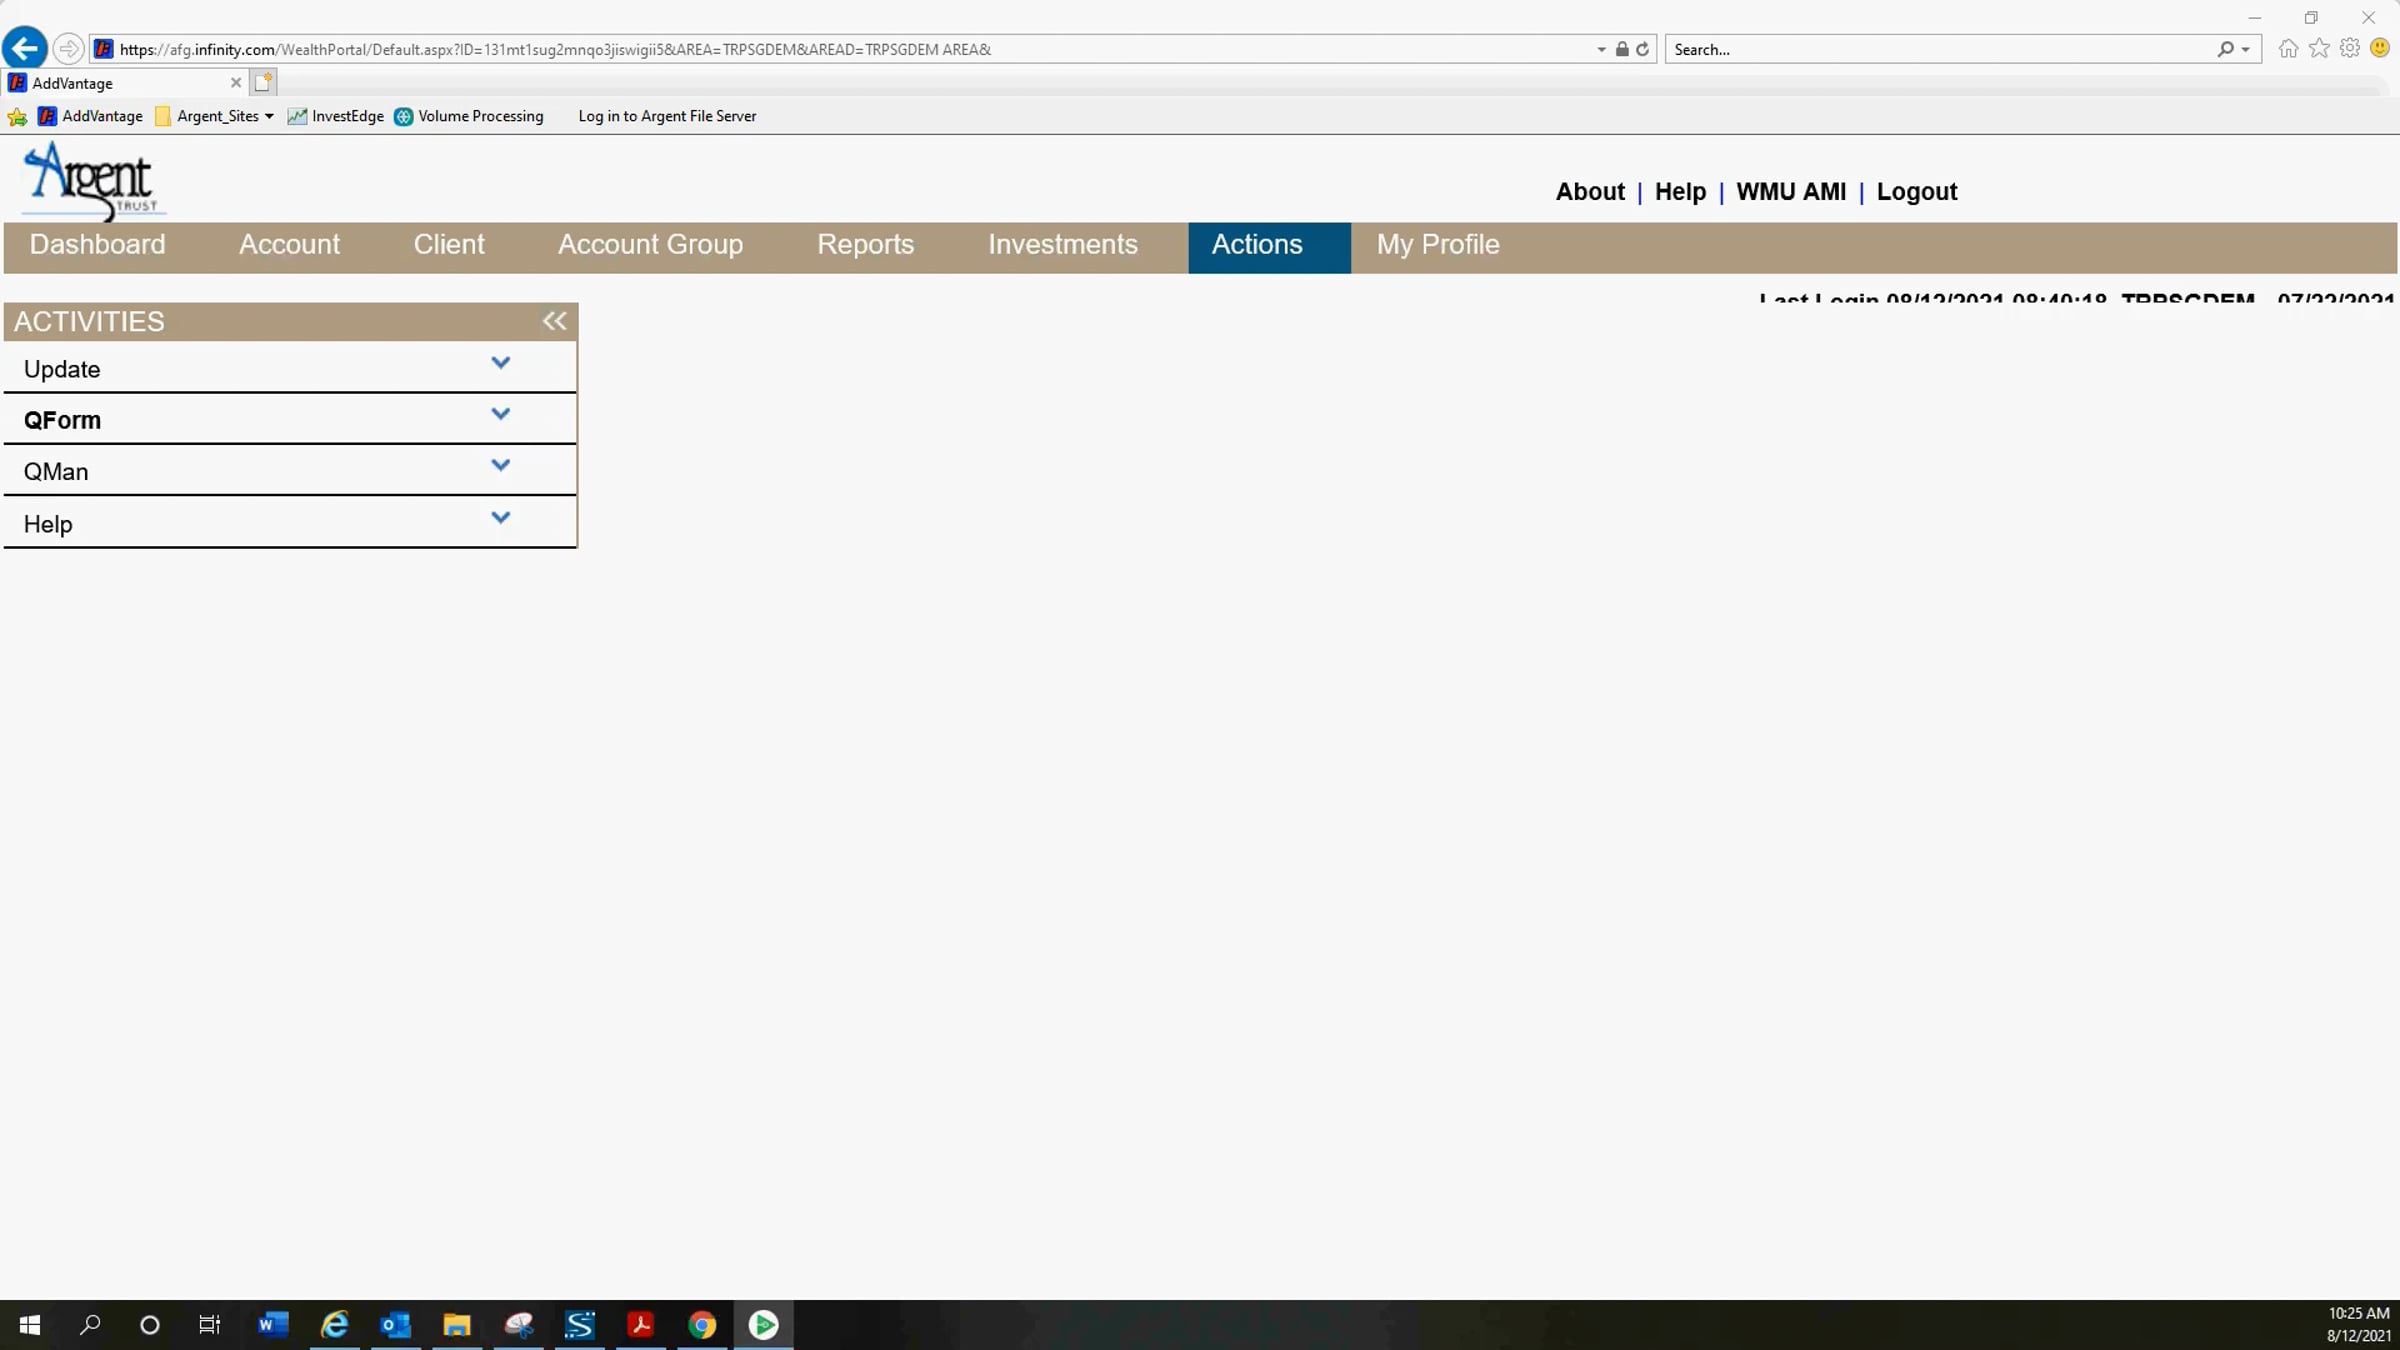
Task: Open Word from the taskbar
Action: [x=272, y=1325]
